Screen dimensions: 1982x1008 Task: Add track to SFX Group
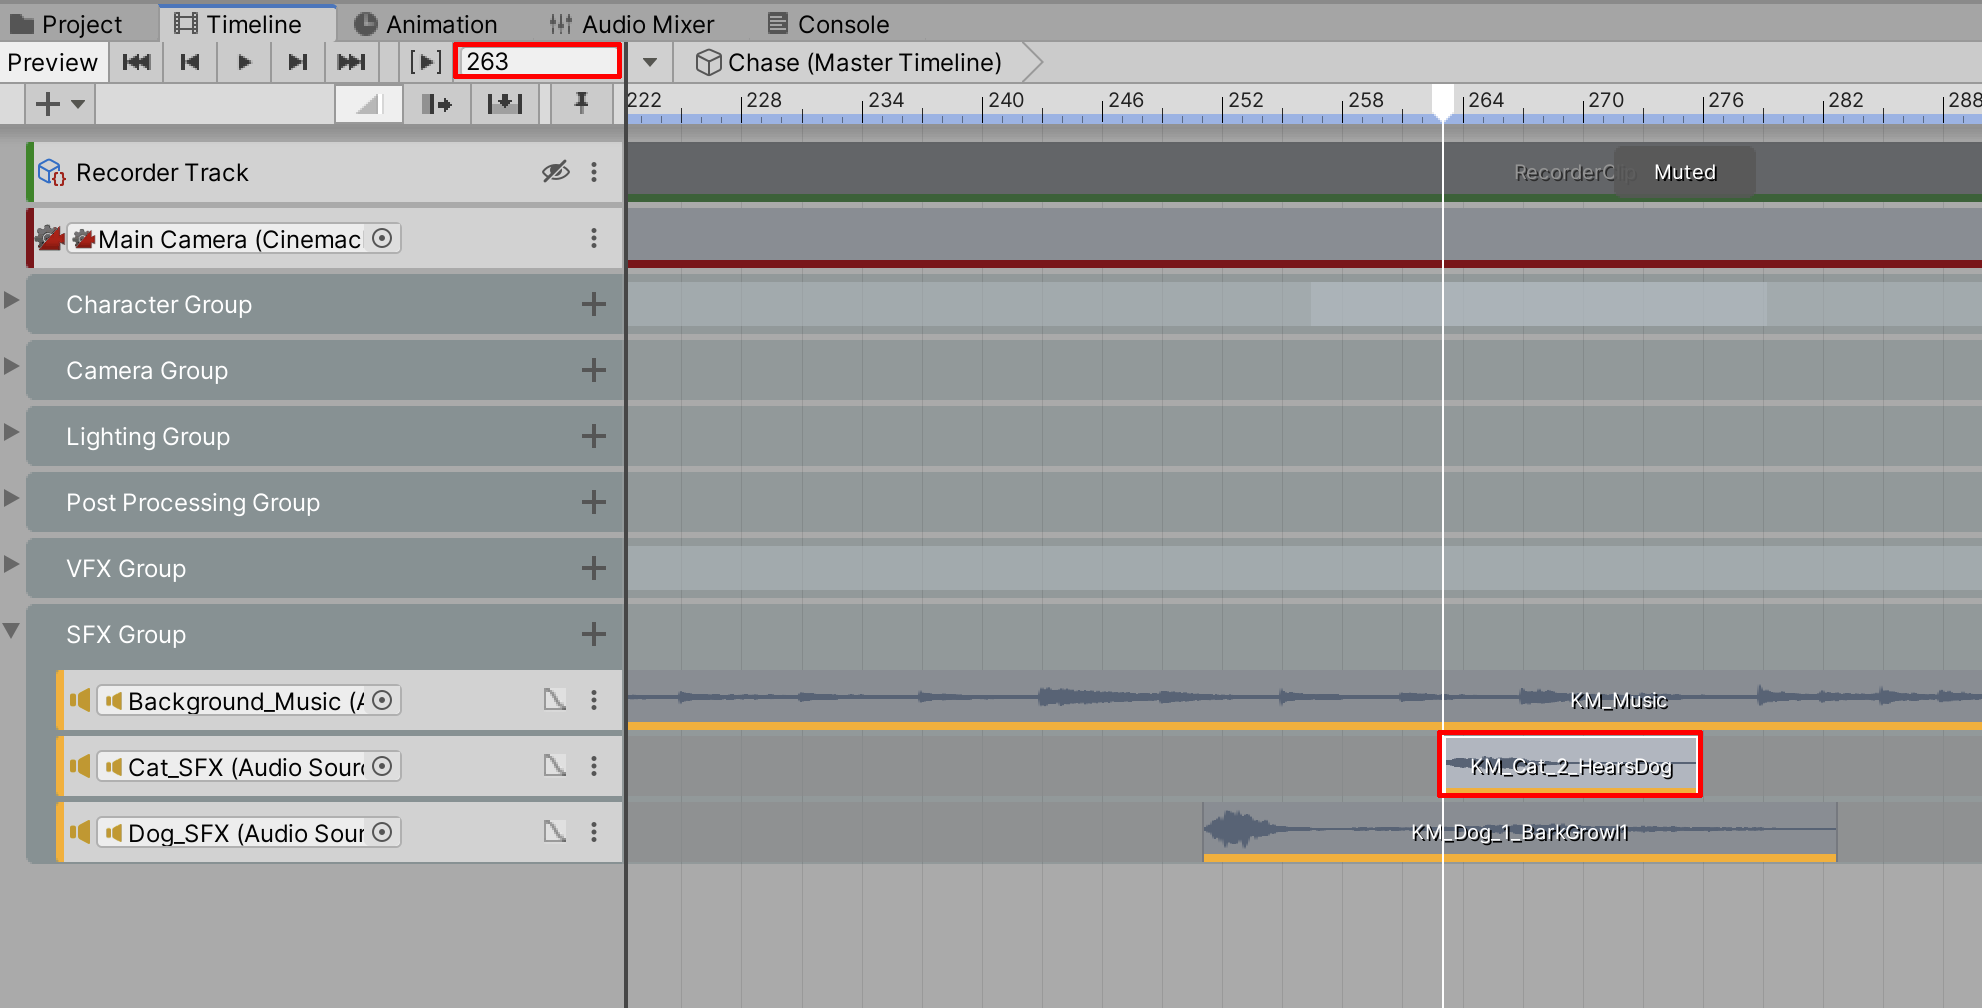click(x=594, y=634)
